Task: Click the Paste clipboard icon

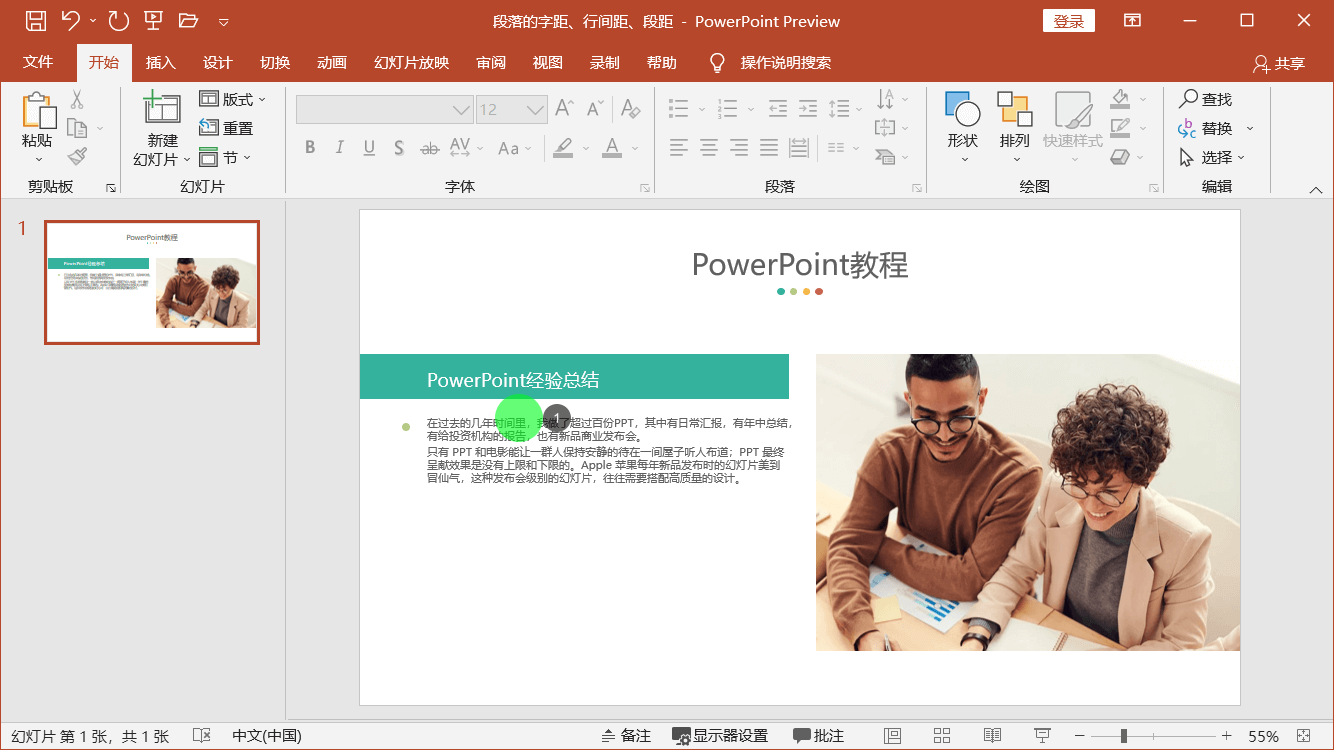Action: pos(38,112)
